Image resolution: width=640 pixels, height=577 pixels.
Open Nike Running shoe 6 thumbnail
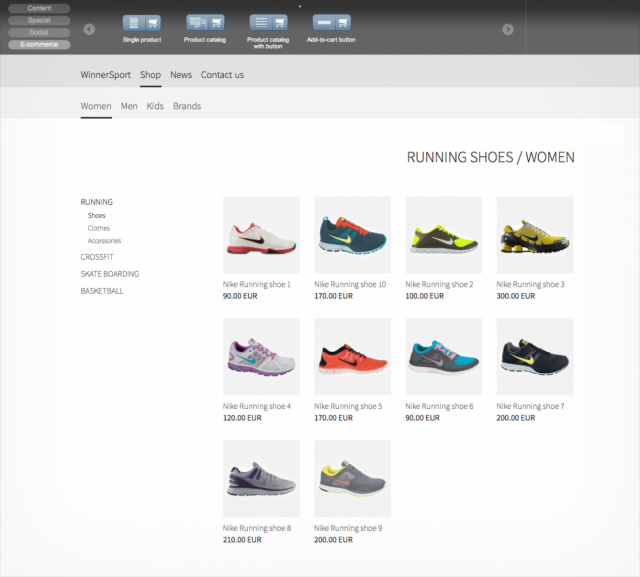point(444,357)
